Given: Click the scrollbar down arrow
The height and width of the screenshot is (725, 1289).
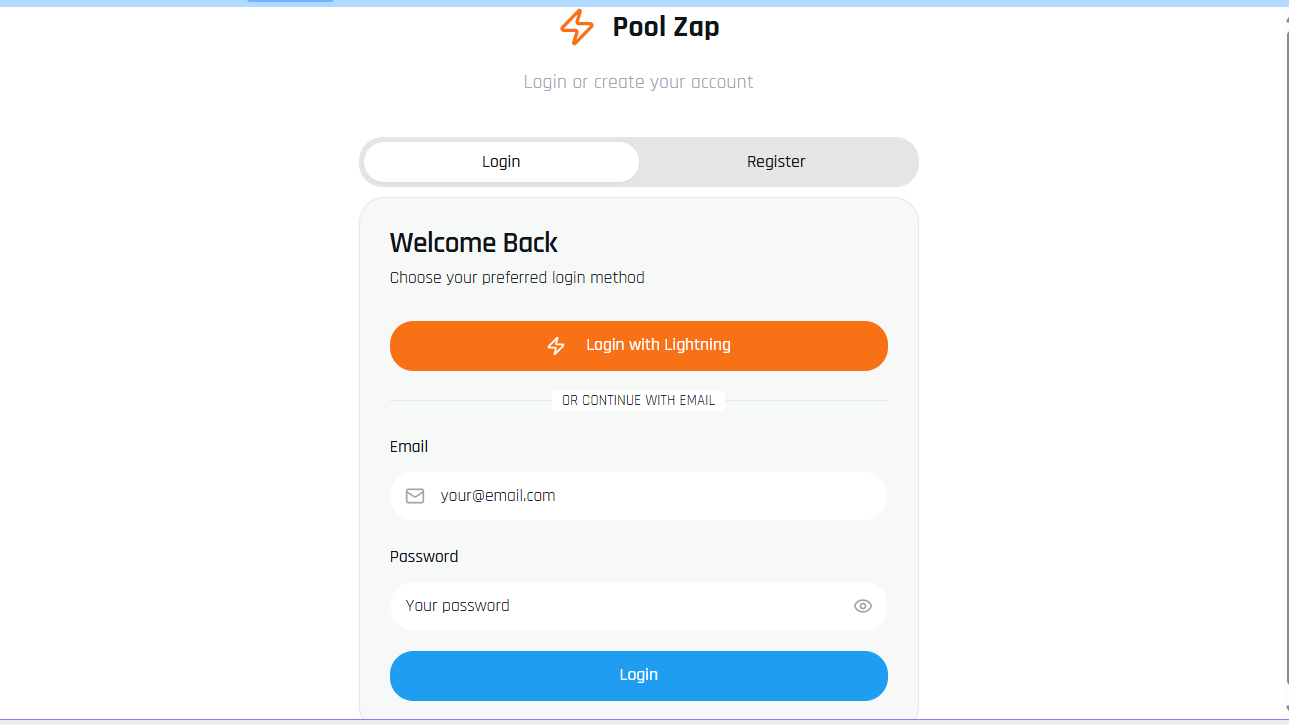Looking at the screenshot, I should [1285, 709].
